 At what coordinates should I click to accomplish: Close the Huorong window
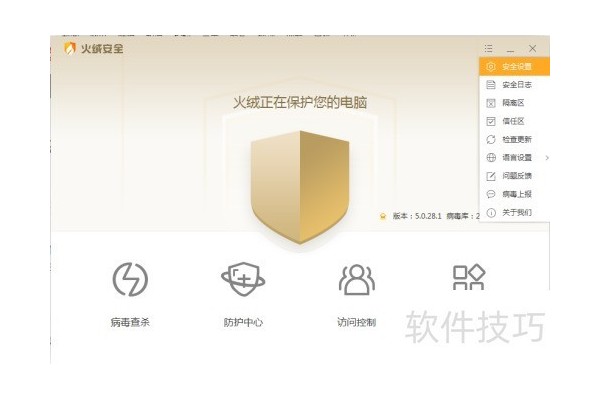click(532, 48)
